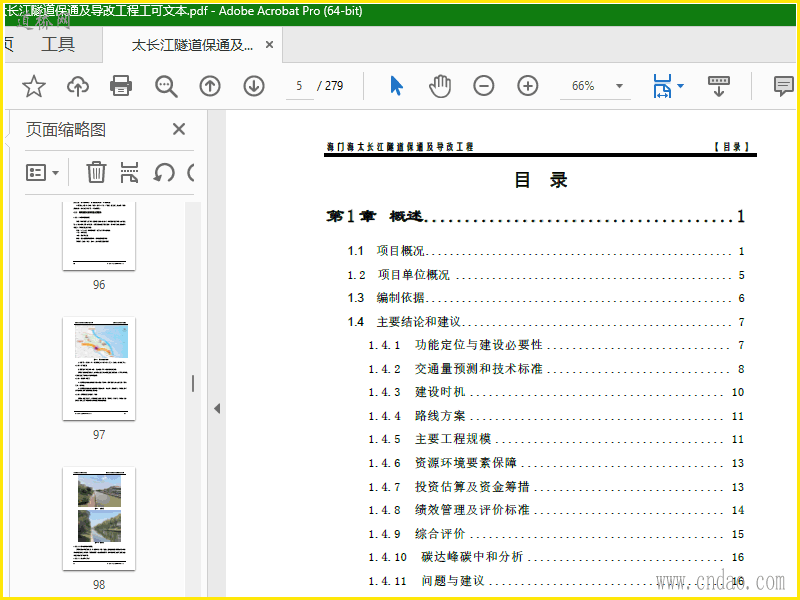The image size is (800, 600).
Task: Close the 太长江隧道保通及... document tab
Action: (269, 45)
